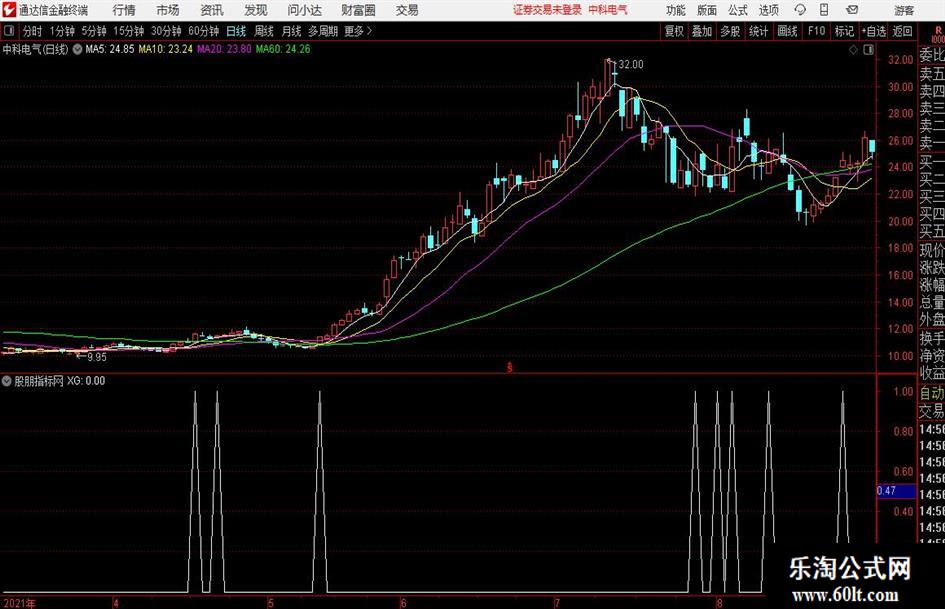Switch to 分时 chart tab
This screenshot has width=945, height=609.
pyautogui.click(x=32, y=31)
